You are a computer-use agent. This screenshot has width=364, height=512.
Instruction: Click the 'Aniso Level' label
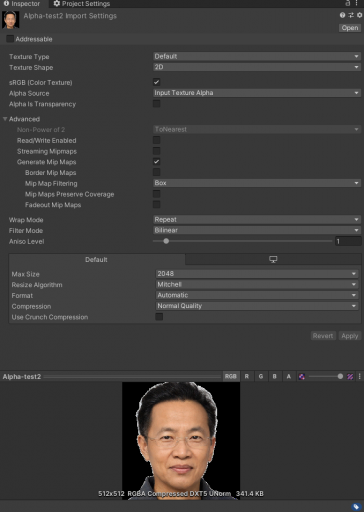point(26,241)
